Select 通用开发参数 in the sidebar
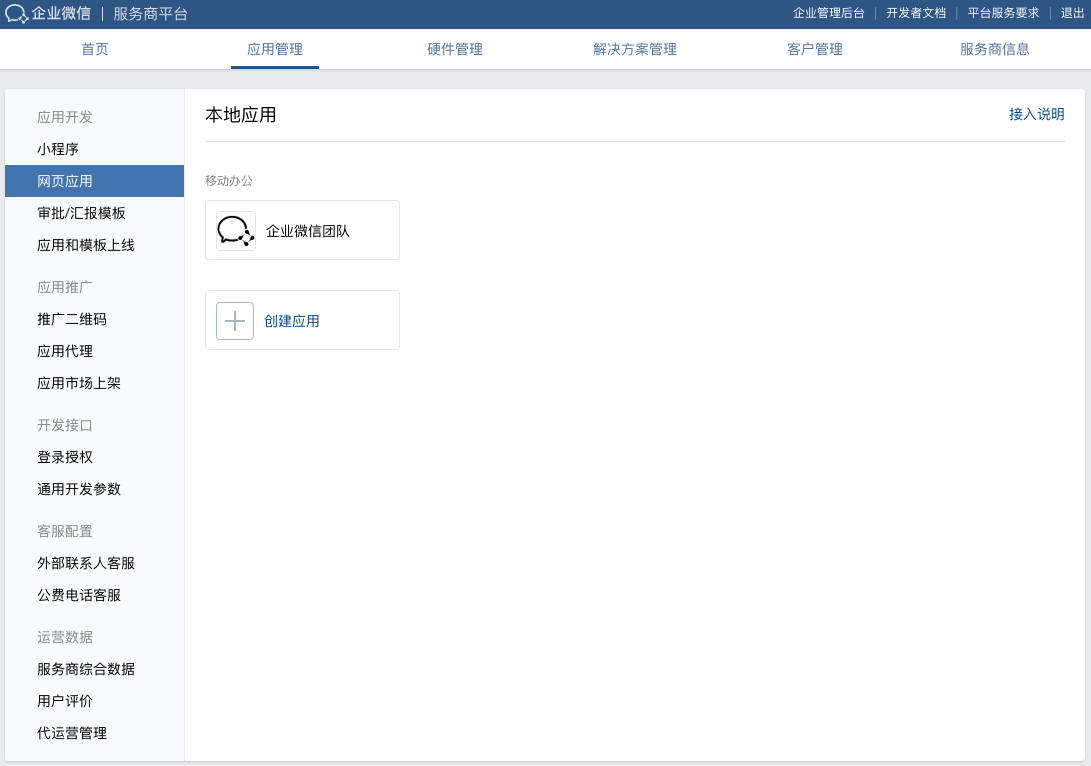Viewport: 1091px width, 766px height. click(95, 489)
